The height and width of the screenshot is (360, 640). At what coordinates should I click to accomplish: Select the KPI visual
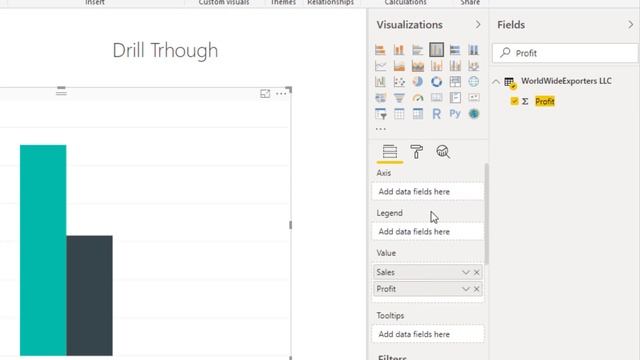(x=473, y=98)
